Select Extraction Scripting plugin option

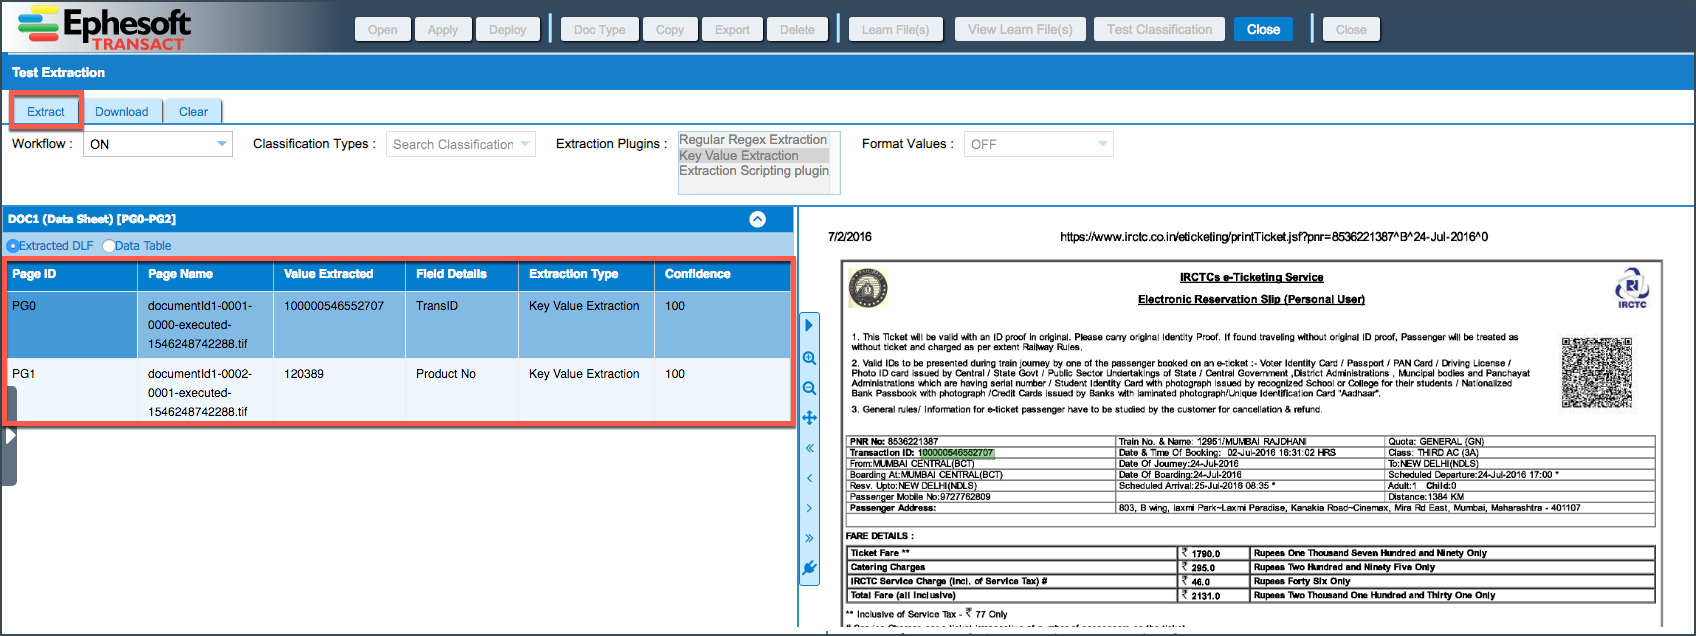coord(754,171)
